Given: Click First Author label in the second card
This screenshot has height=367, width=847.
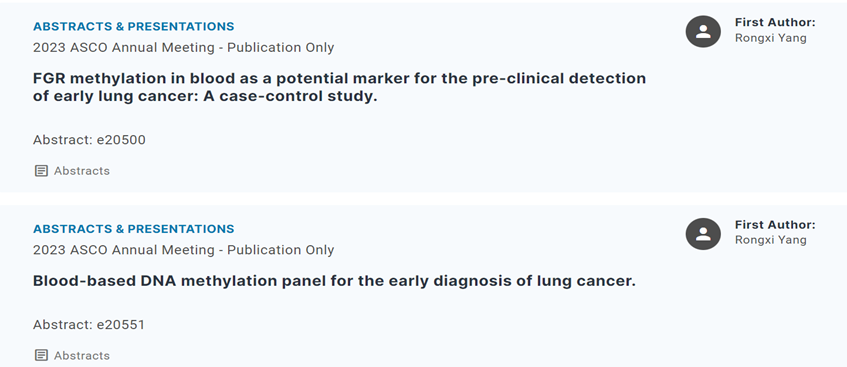Looking at the screenshot, I should pyautogui.click(x=775, y=224).
